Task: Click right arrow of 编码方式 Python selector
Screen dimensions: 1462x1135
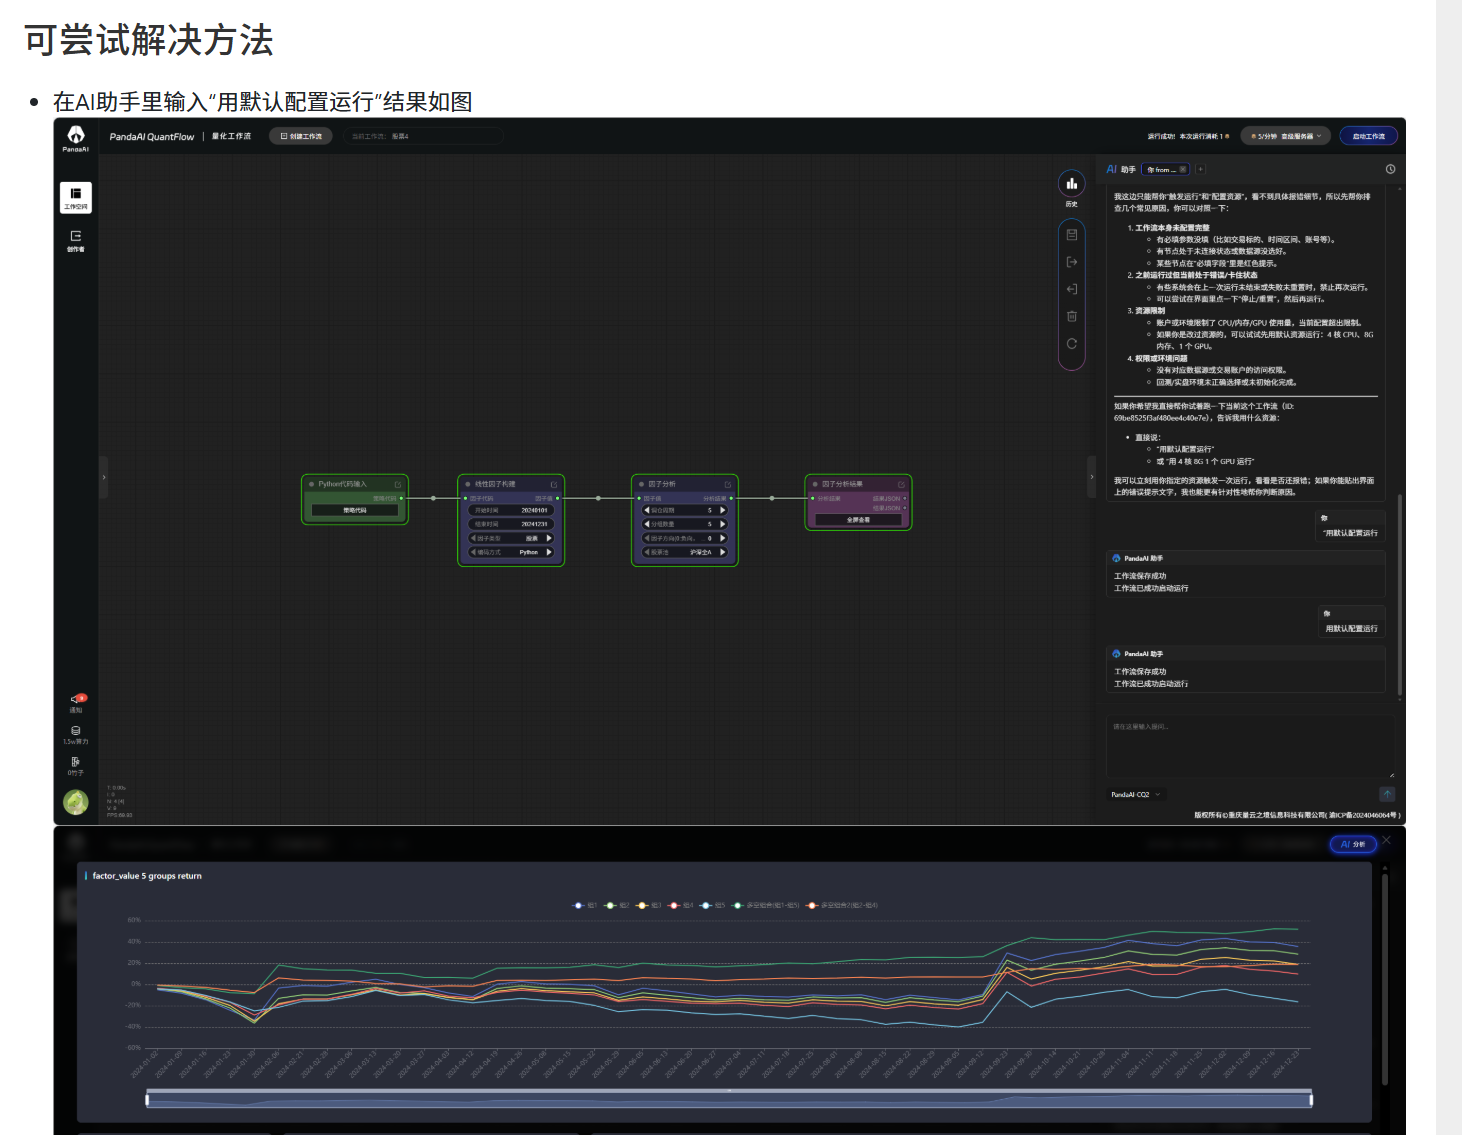Action: click(549, 552)
